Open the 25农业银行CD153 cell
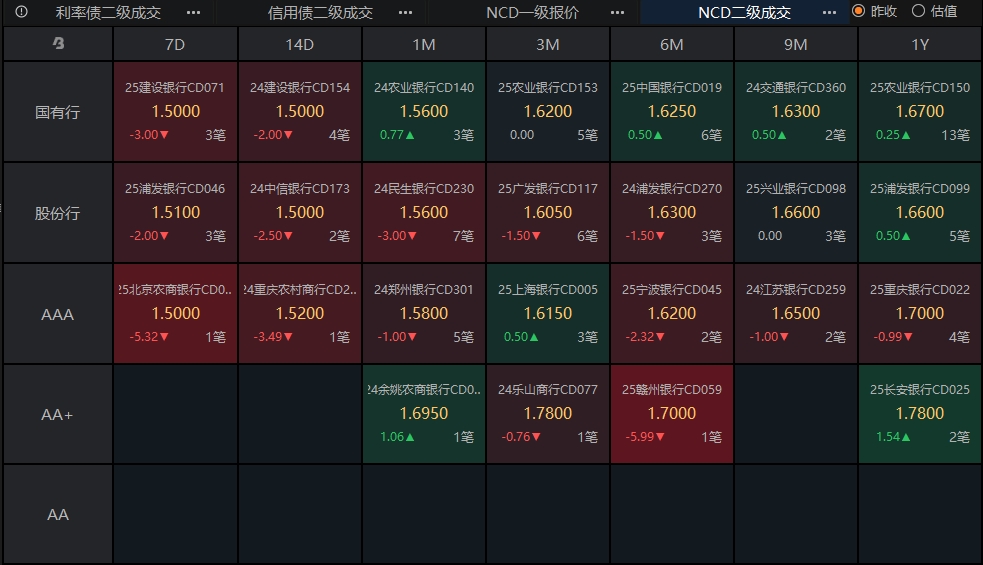 (548, 112)
